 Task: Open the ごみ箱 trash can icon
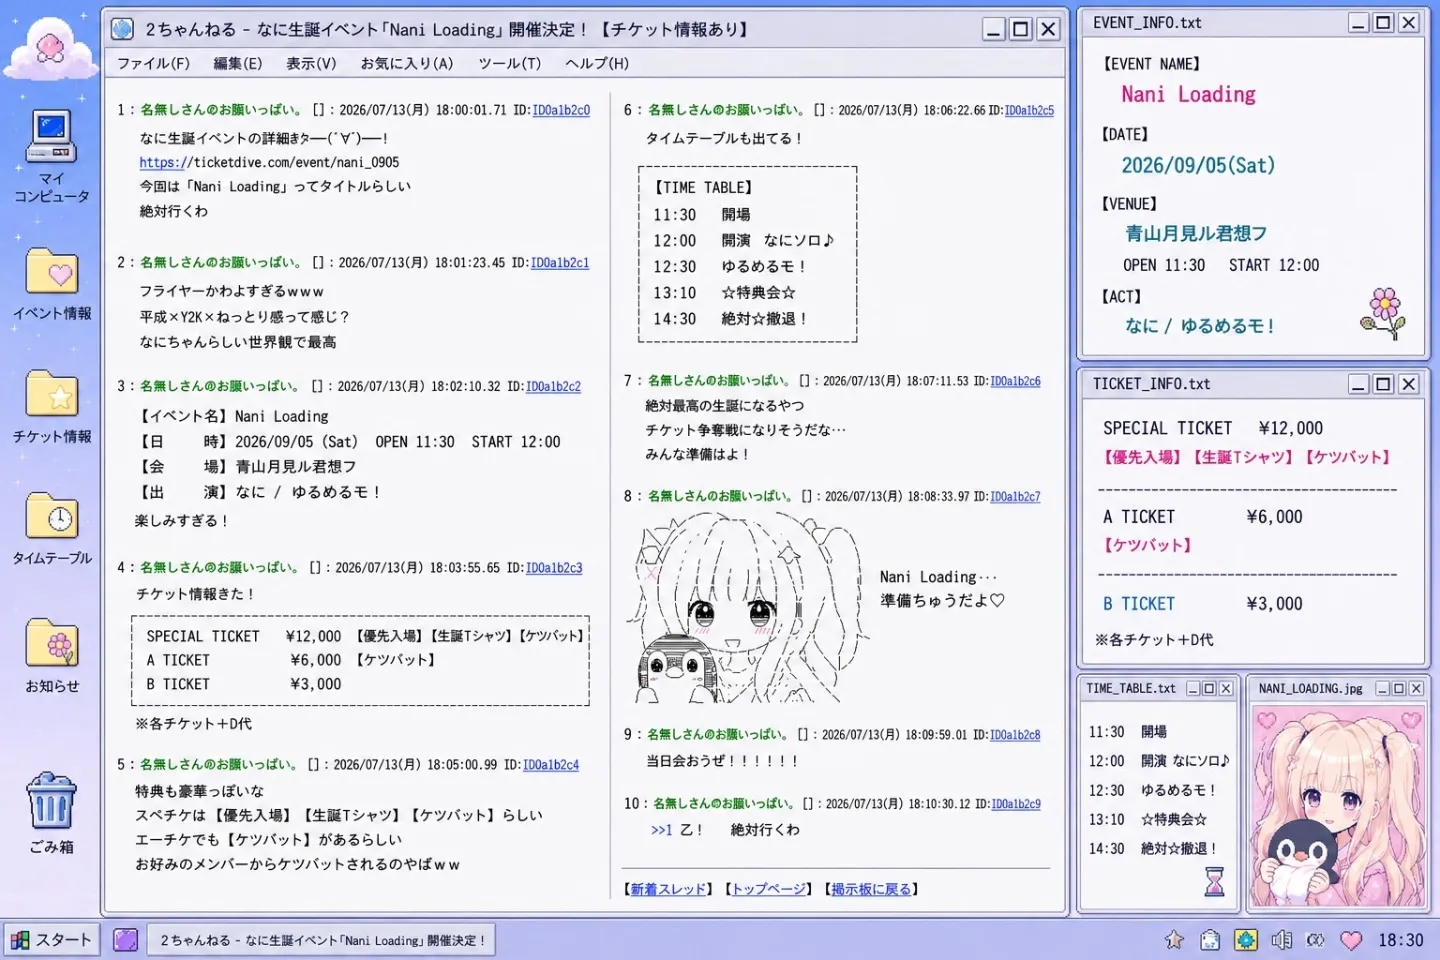(x=51, y=812)
